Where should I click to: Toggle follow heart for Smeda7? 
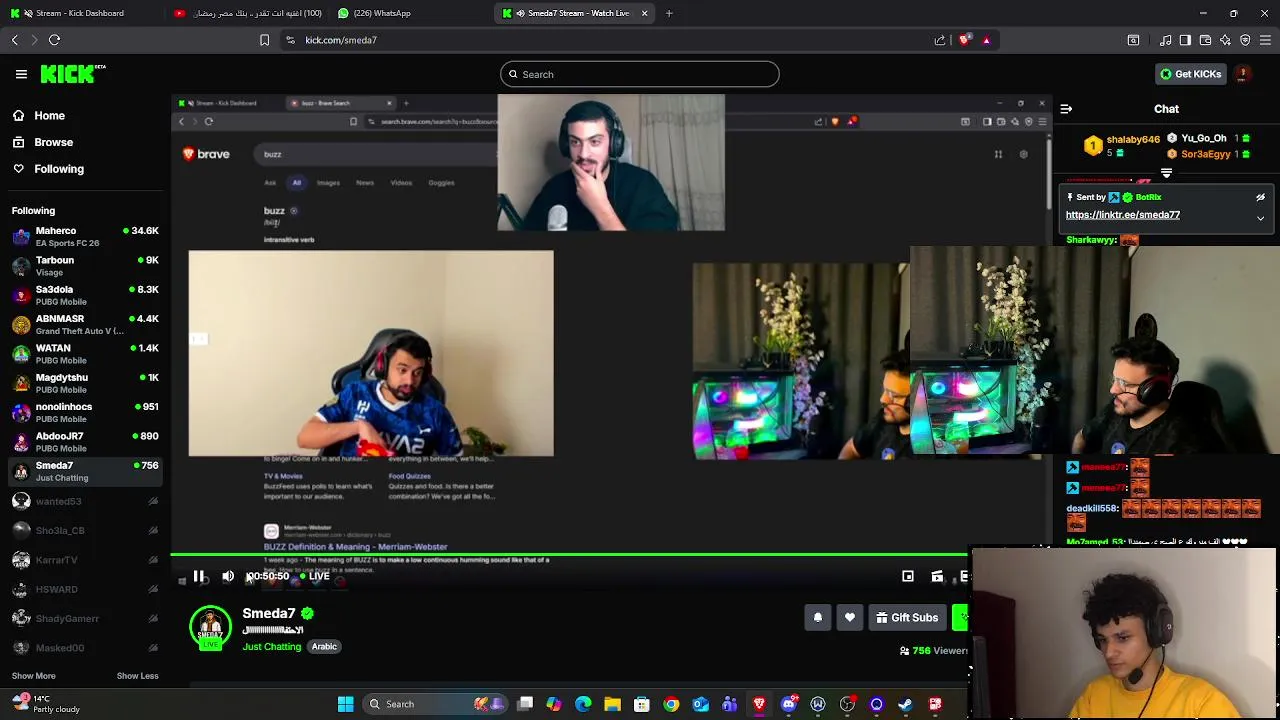[x=850, y=618]
